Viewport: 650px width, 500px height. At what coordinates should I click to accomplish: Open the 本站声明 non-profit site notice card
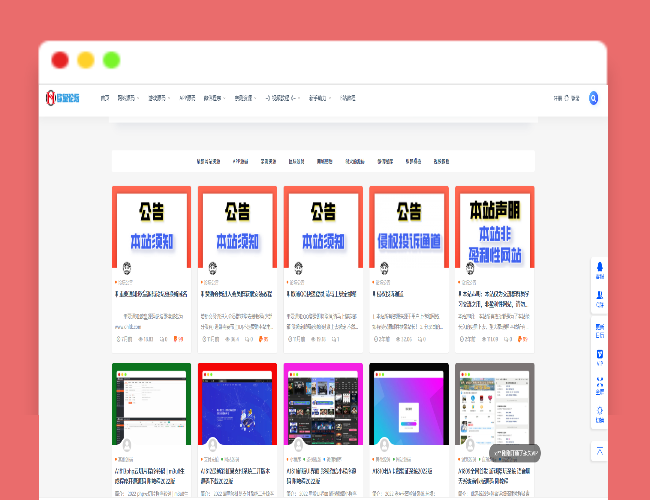pyautogui.click(x=494, y=226)
